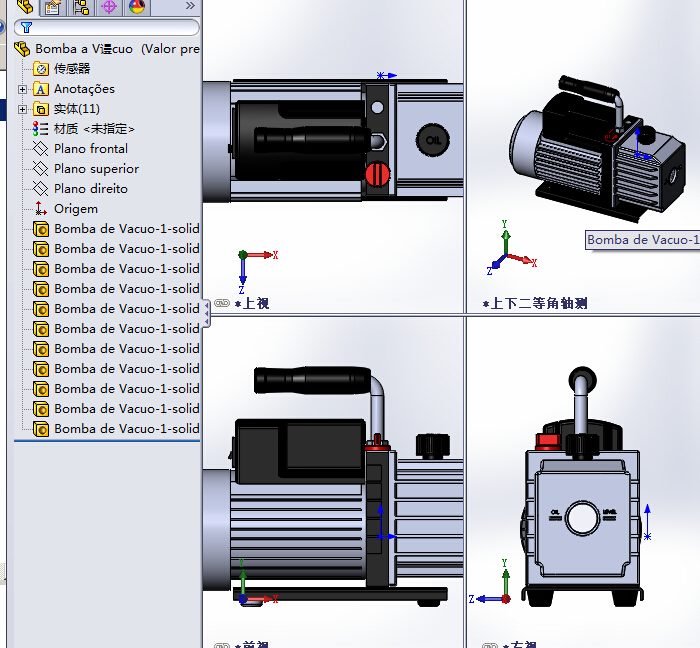Open the FeatureManager design tree tab

click(25, 7)
